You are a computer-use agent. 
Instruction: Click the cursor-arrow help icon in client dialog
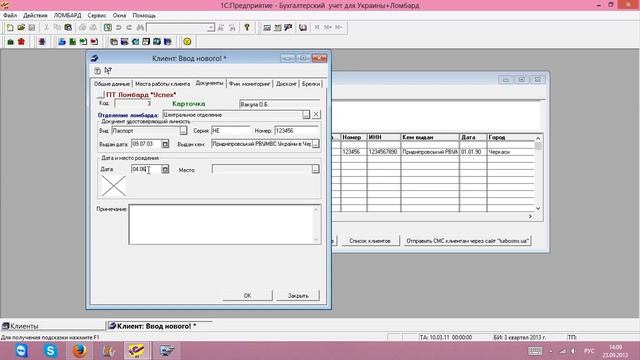tap(108, 71)
